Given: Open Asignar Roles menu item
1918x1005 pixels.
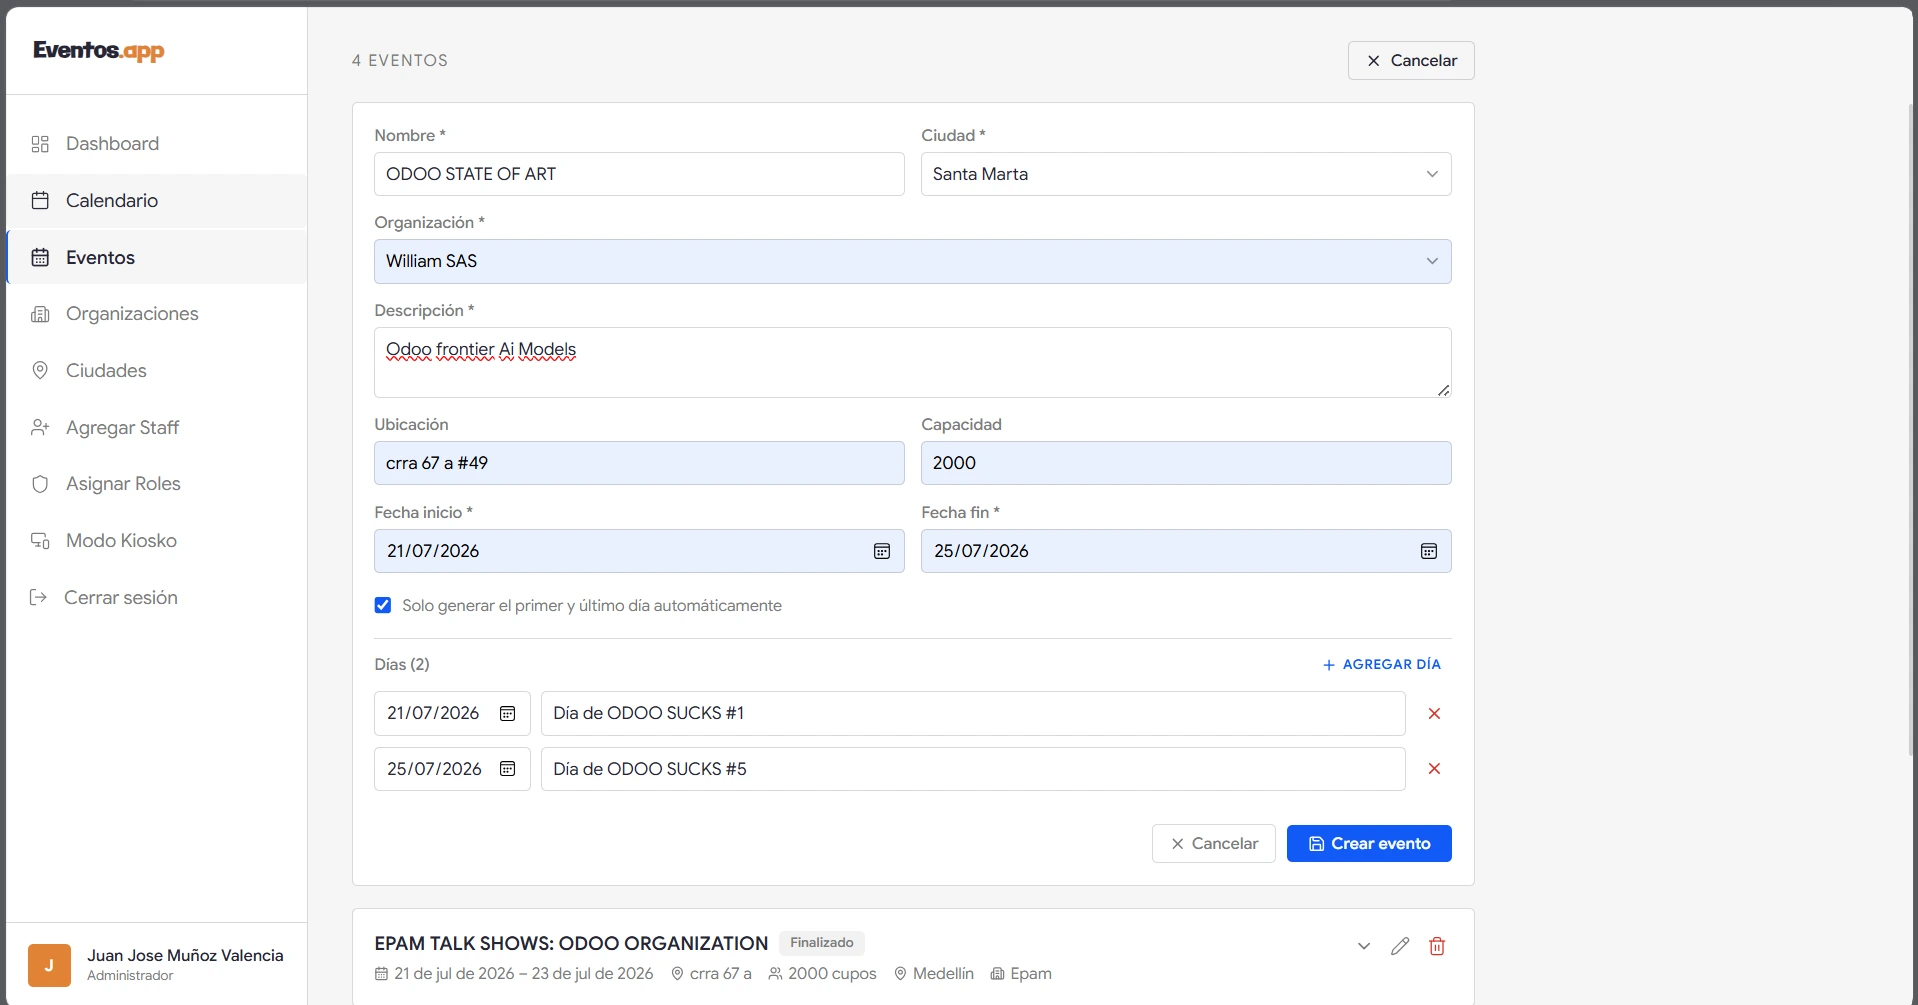Looking at the screenshot, I should 157,484.
